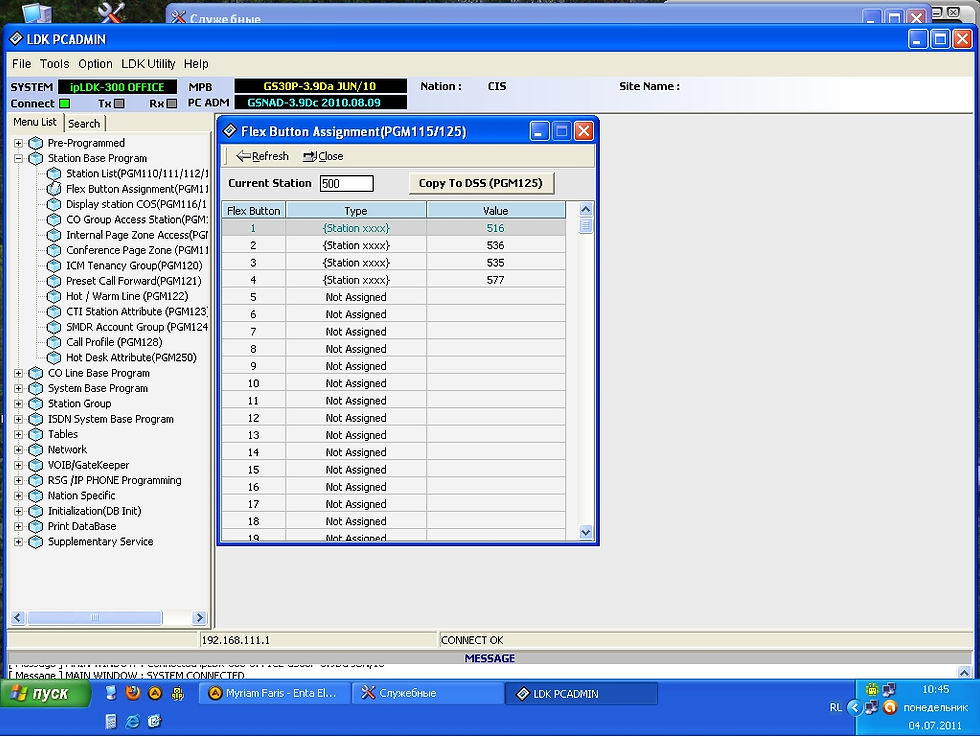Expand the CO Line Base Program node

[x=18, y=373]
